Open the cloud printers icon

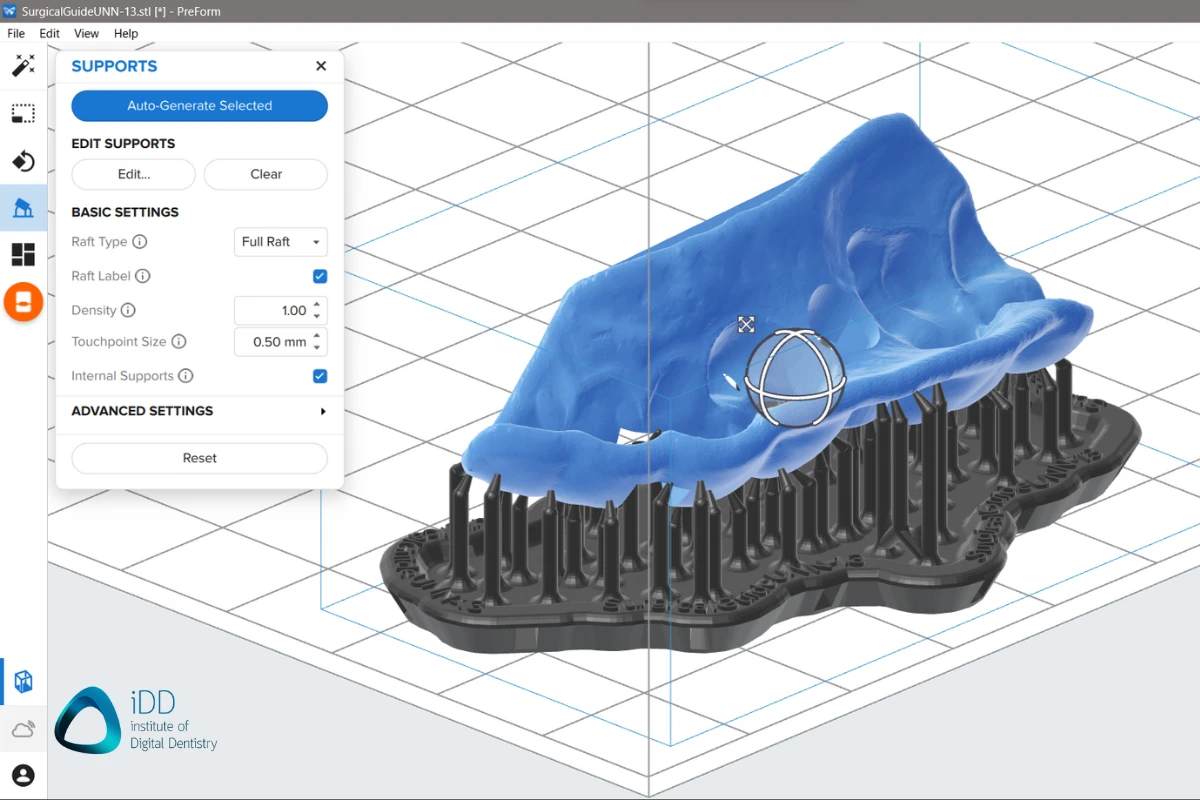(x=23, y=729)
